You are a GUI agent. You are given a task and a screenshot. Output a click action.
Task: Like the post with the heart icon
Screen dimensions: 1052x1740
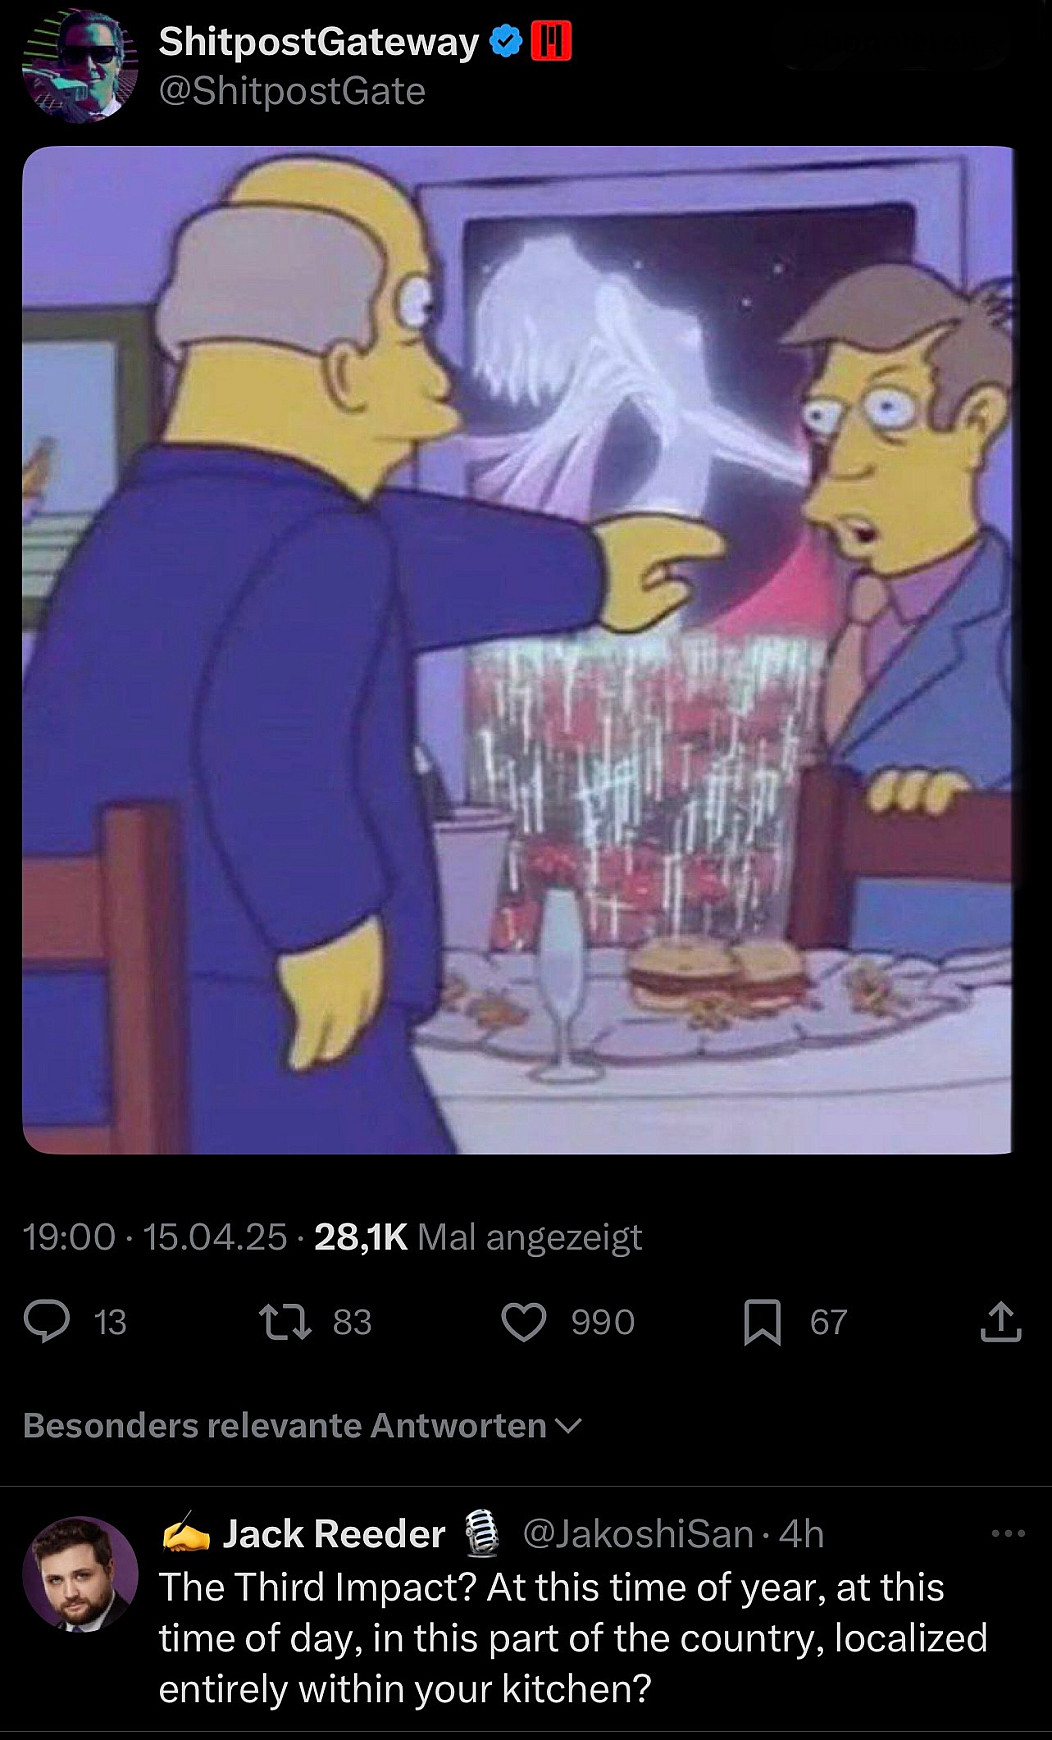click(524, 1322)
